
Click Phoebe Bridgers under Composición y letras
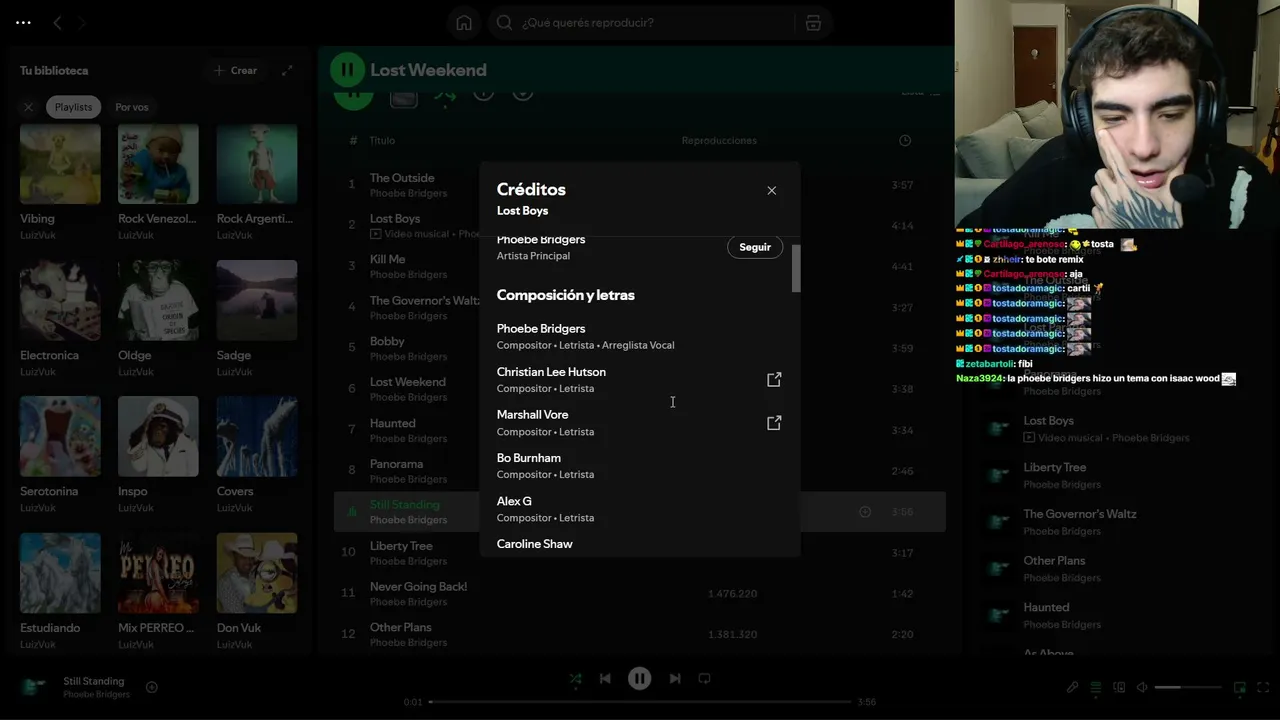coord(541,328)
